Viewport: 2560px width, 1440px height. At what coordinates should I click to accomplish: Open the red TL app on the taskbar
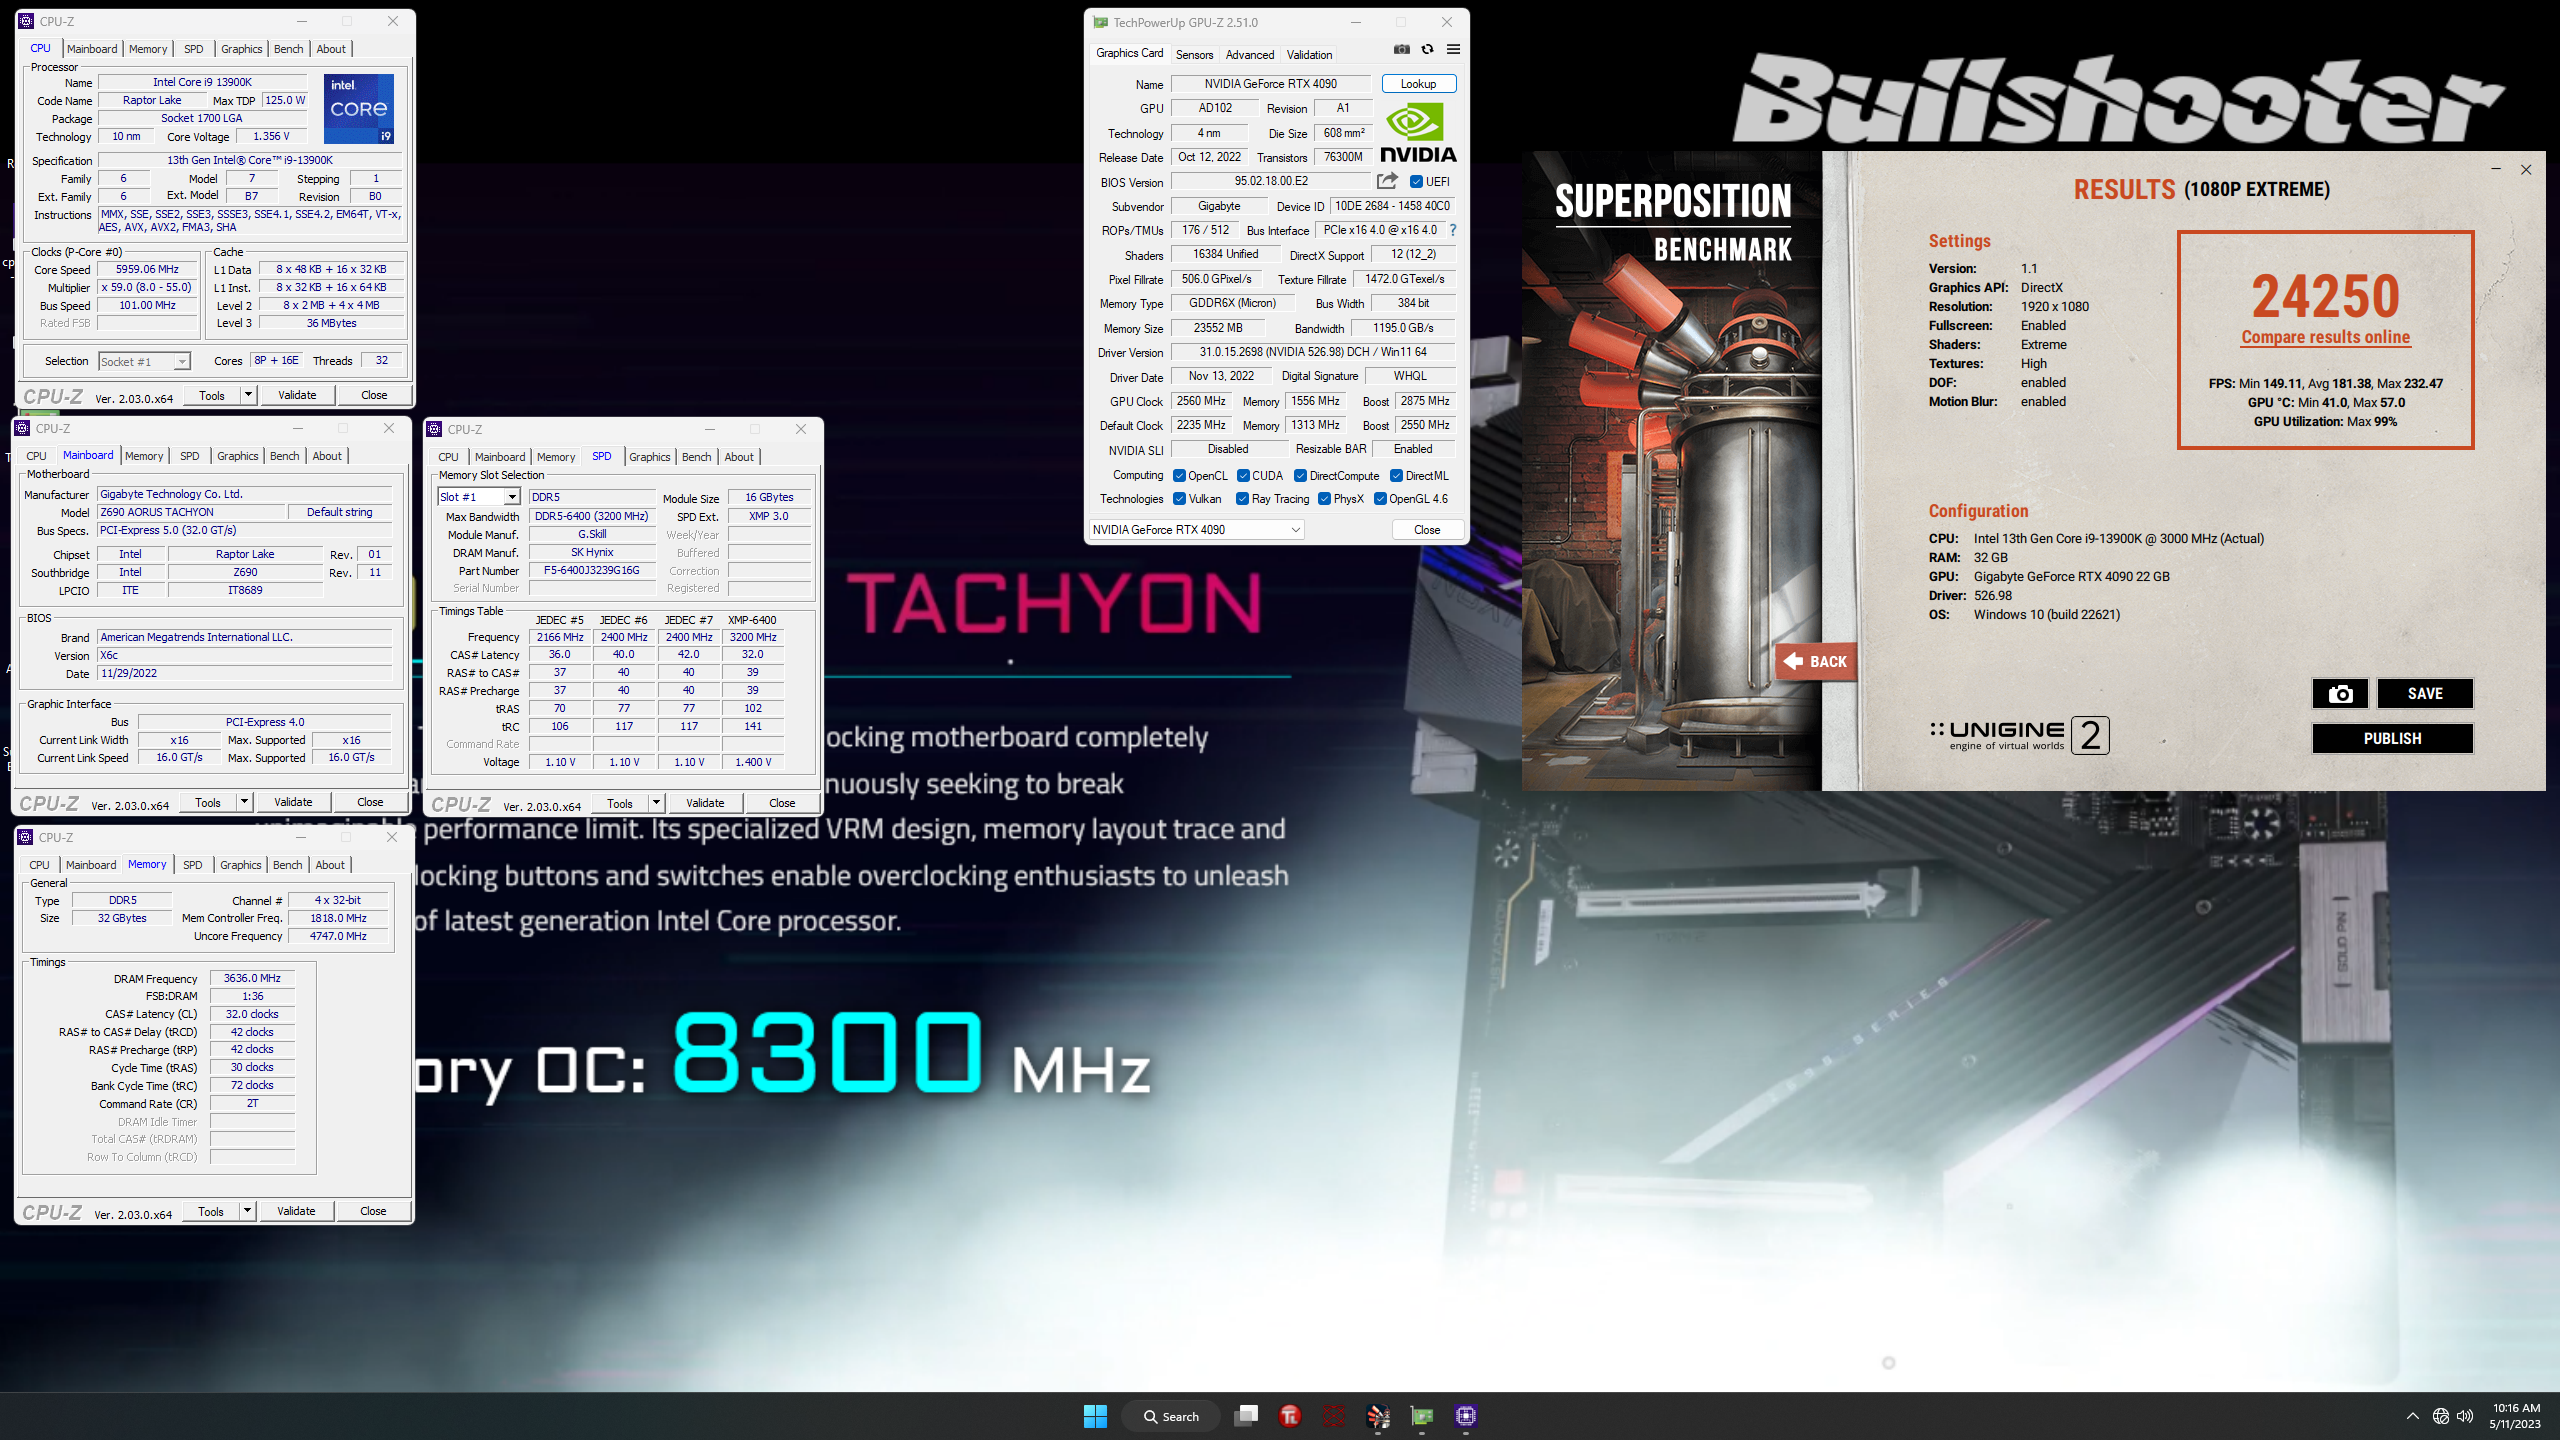[x=1290, y=1416]
